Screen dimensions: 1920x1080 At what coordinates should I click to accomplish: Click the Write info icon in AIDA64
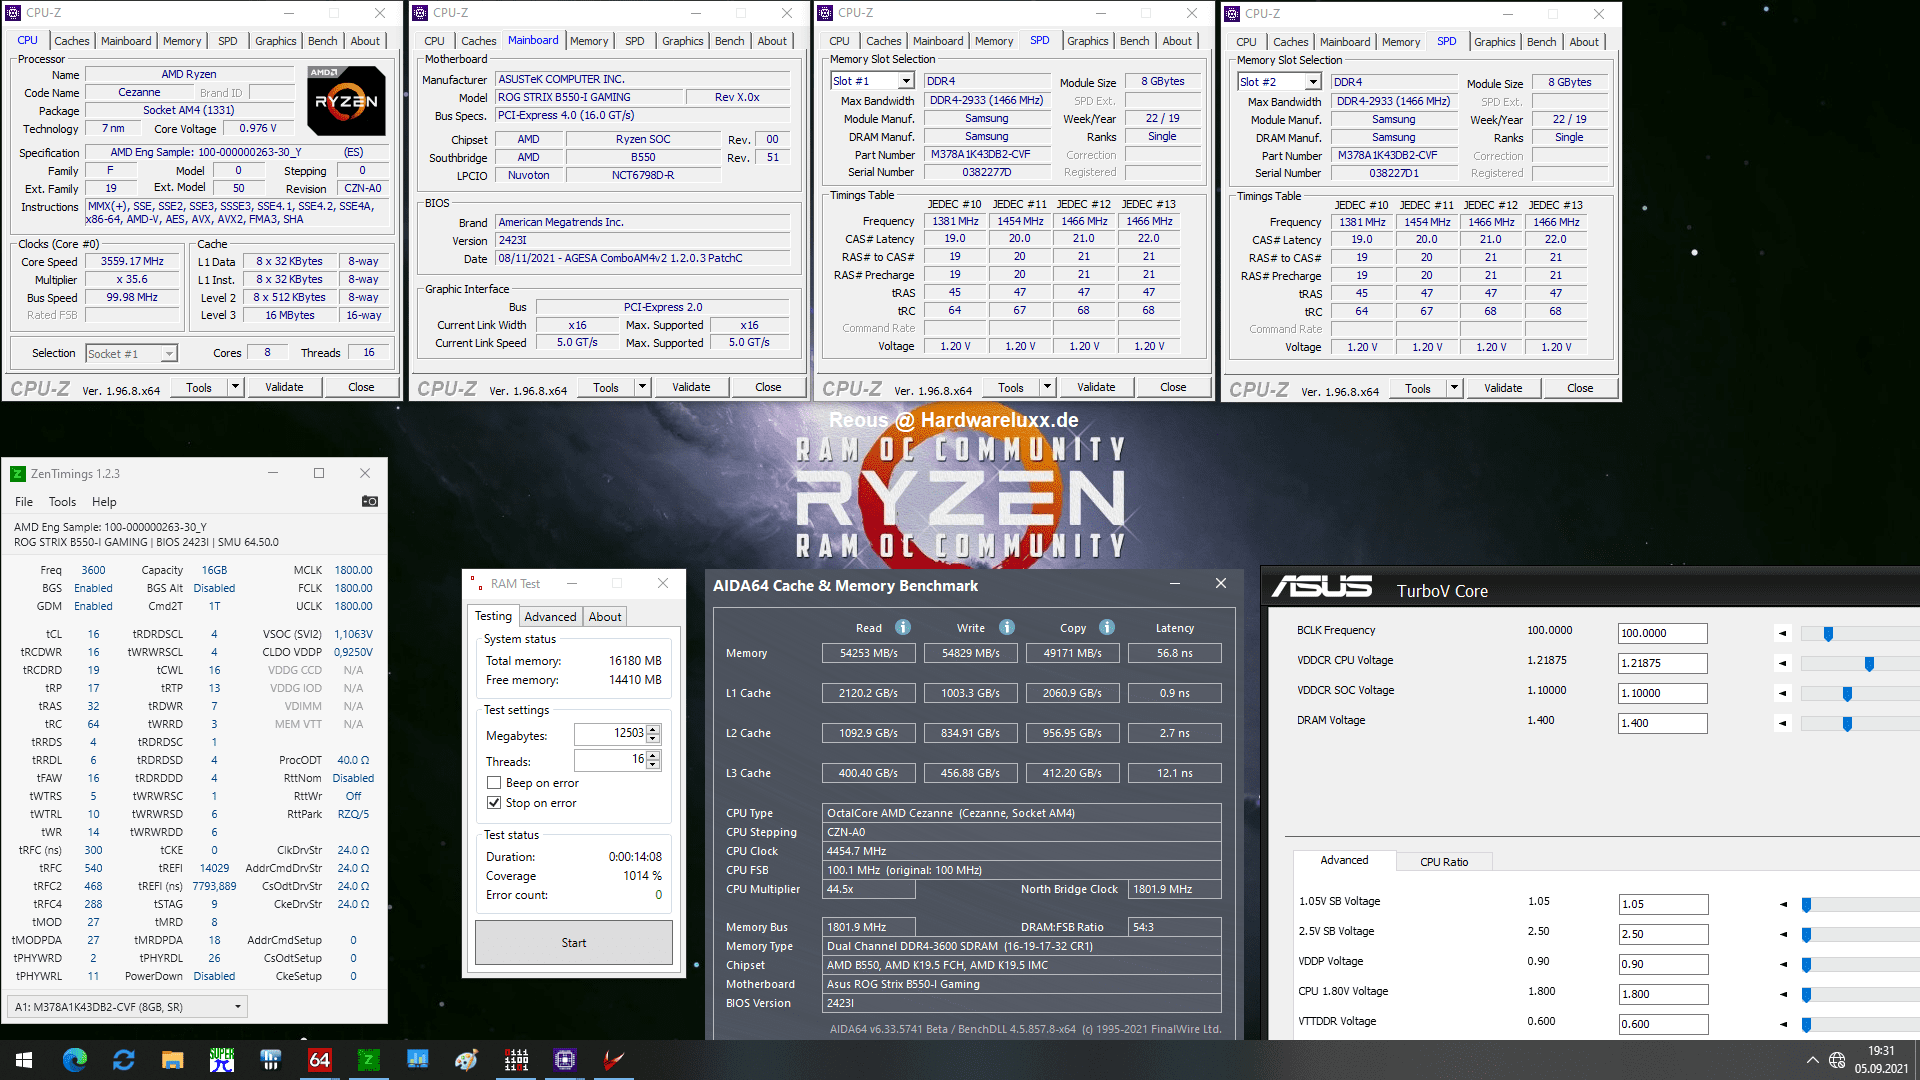point(1006,628)
